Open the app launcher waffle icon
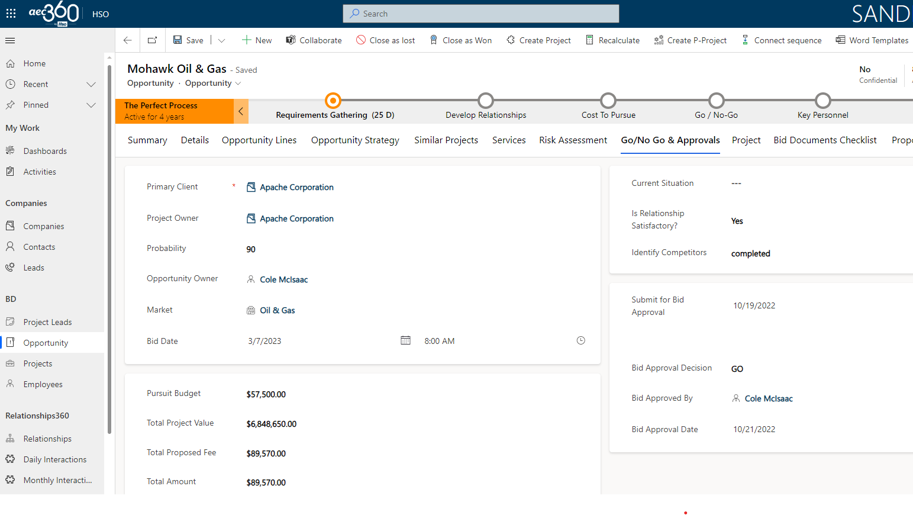The width and height of the screenshot is (913, 515). (10, 13)
